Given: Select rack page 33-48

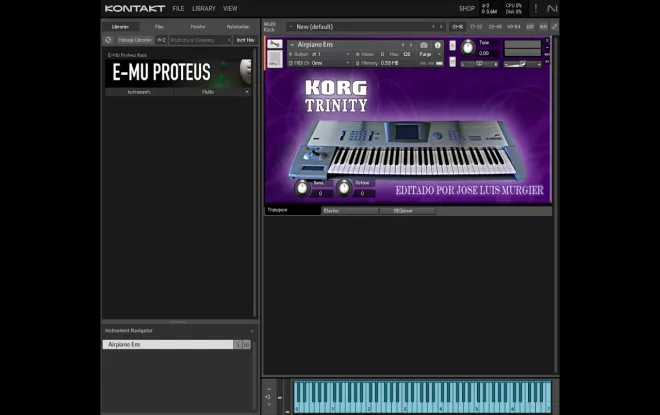Looking at the screenshot, I should tap(495, 27).
